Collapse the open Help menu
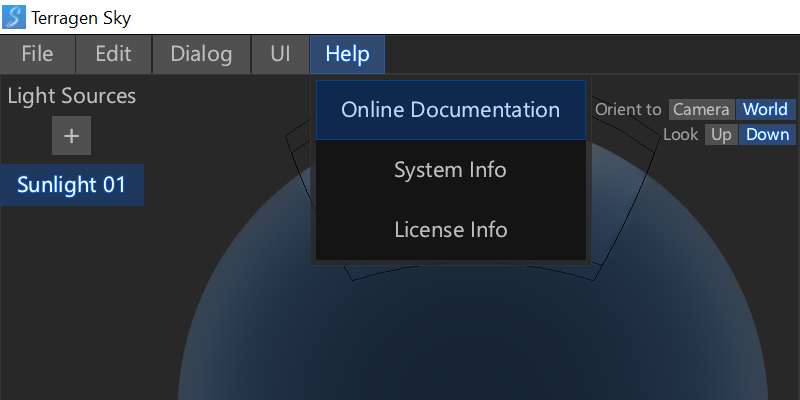The width and height of the screenshot is (800, 400). (347, 54)
